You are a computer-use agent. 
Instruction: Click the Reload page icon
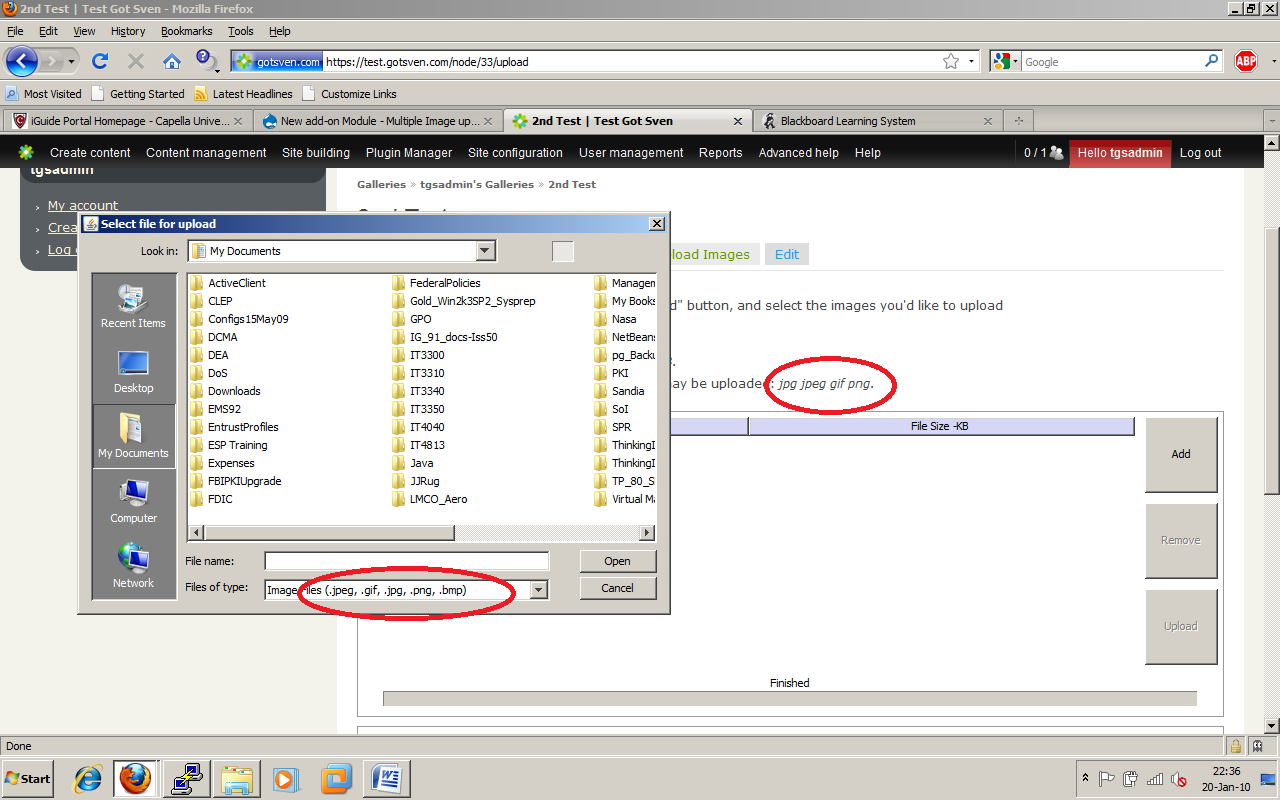pyautogui.click(x=100, y=61)
